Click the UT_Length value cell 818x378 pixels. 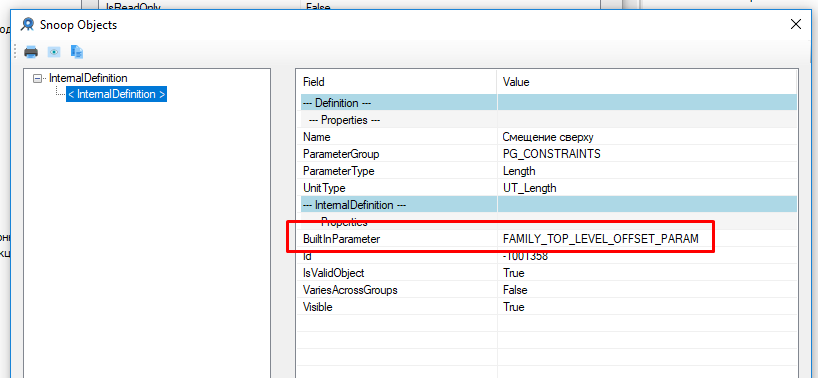(x=647, y=188)
